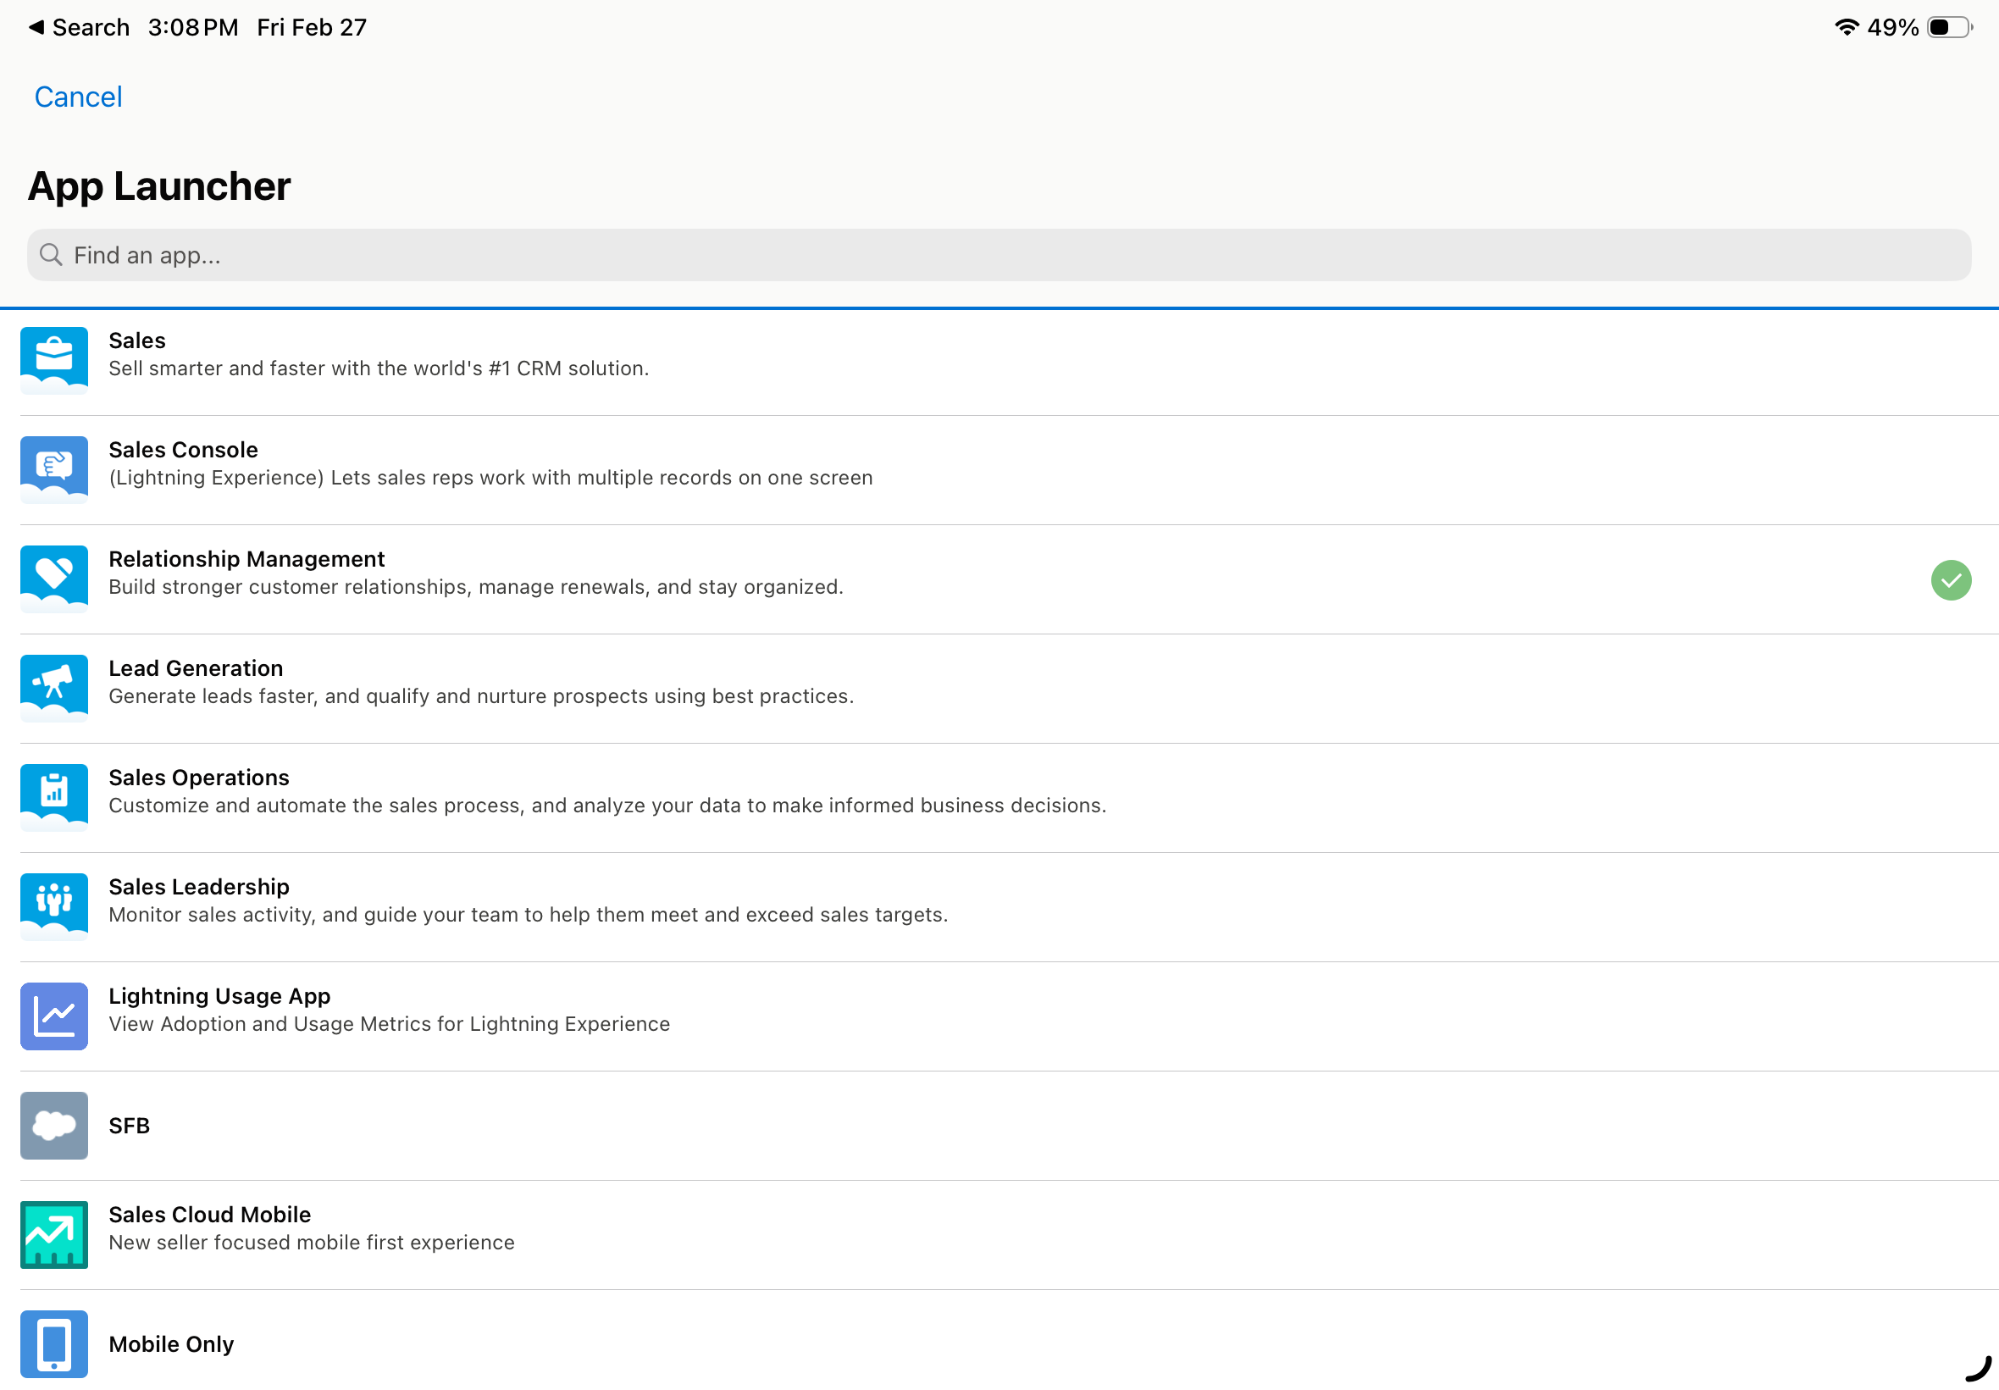The image size is (1999, 1390).
Task: Select the Sales Cloud Mobile title text
Action: point(210,1214)
